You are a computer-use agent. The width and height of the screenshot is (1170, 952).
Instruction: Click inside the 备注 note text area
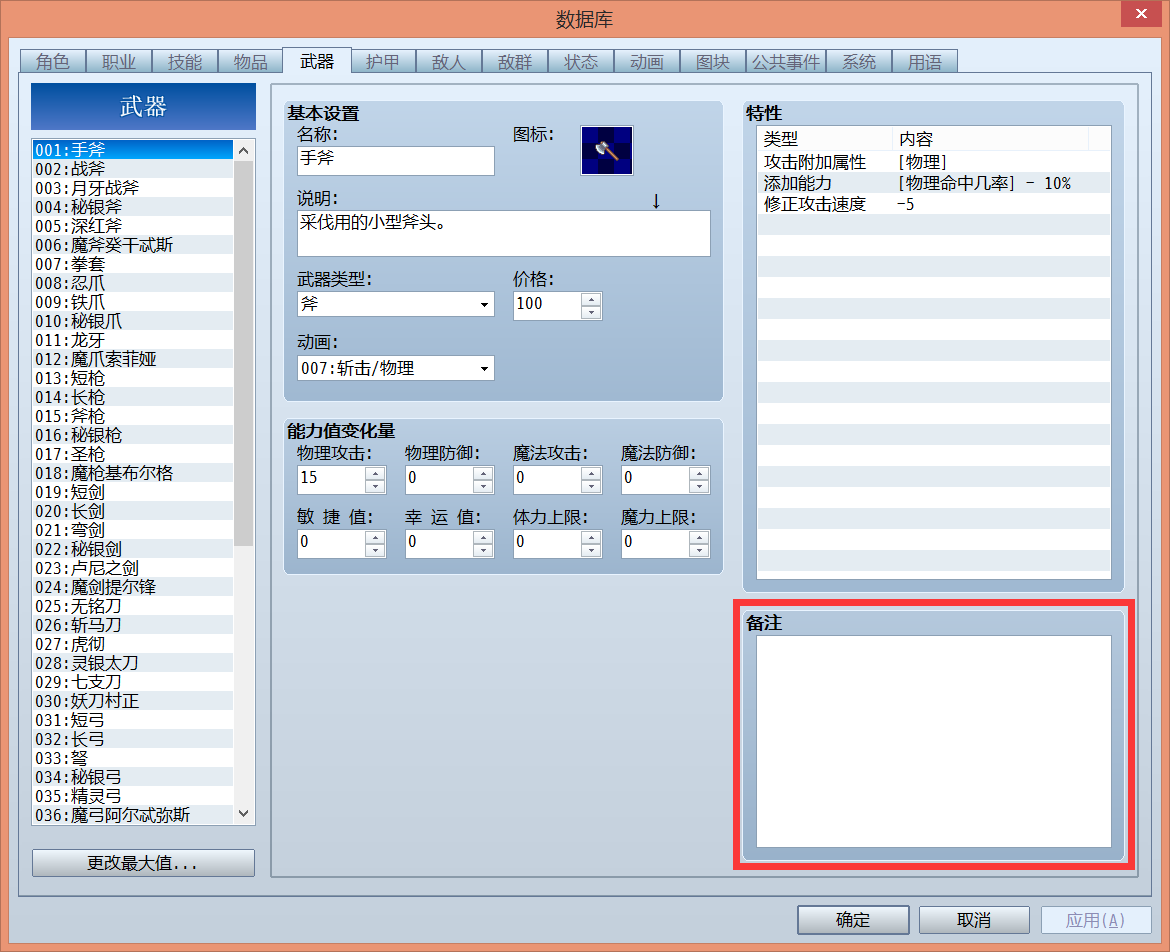click(x=933, y=742)
